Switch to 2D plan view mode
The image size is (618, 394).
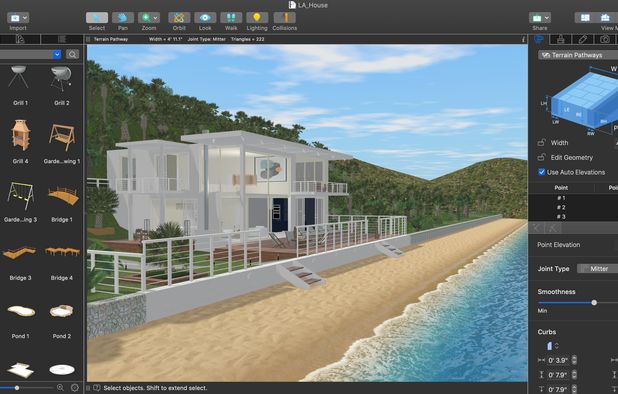point(585,18)
